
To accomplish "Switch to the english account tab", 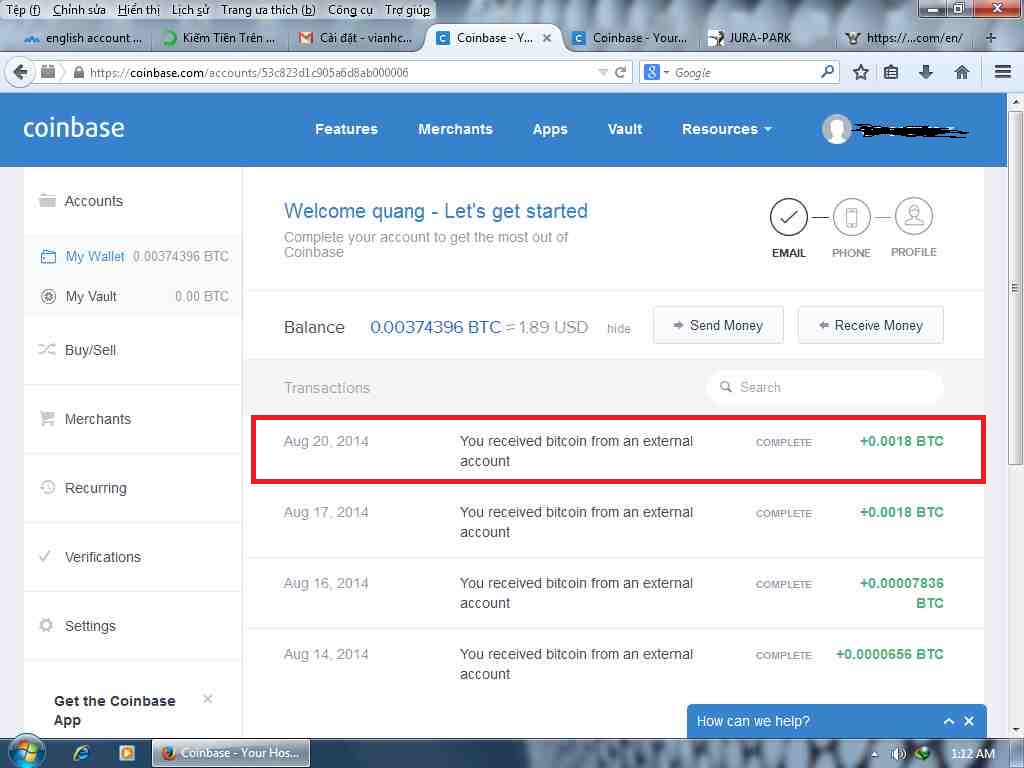I will (82, 38).
